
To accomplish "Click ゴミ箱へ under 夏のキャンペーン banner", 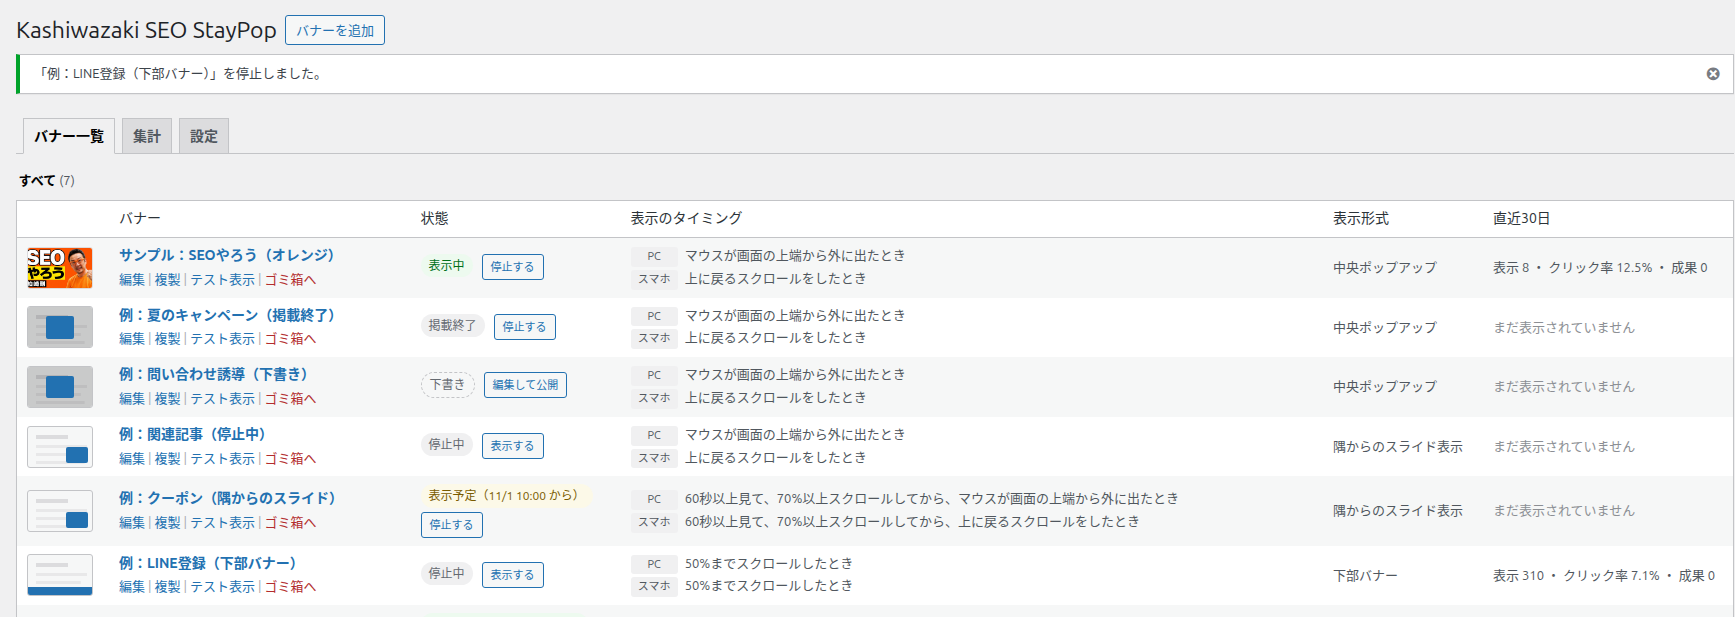I will coord(290,339).
